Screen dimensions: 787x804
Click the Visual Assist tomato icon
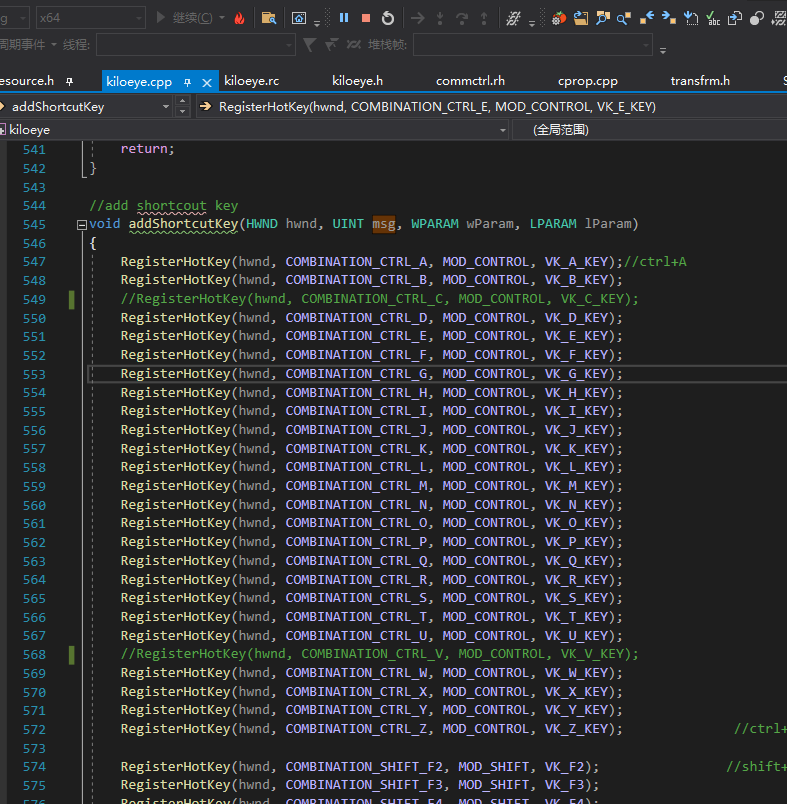pos(559,18)
